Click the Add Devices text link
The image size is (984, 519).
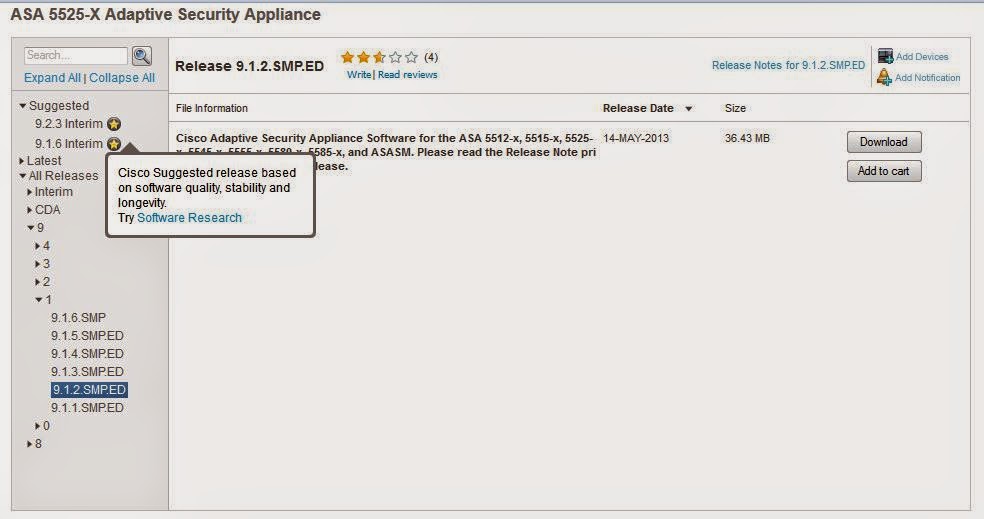tap(922, 56)
